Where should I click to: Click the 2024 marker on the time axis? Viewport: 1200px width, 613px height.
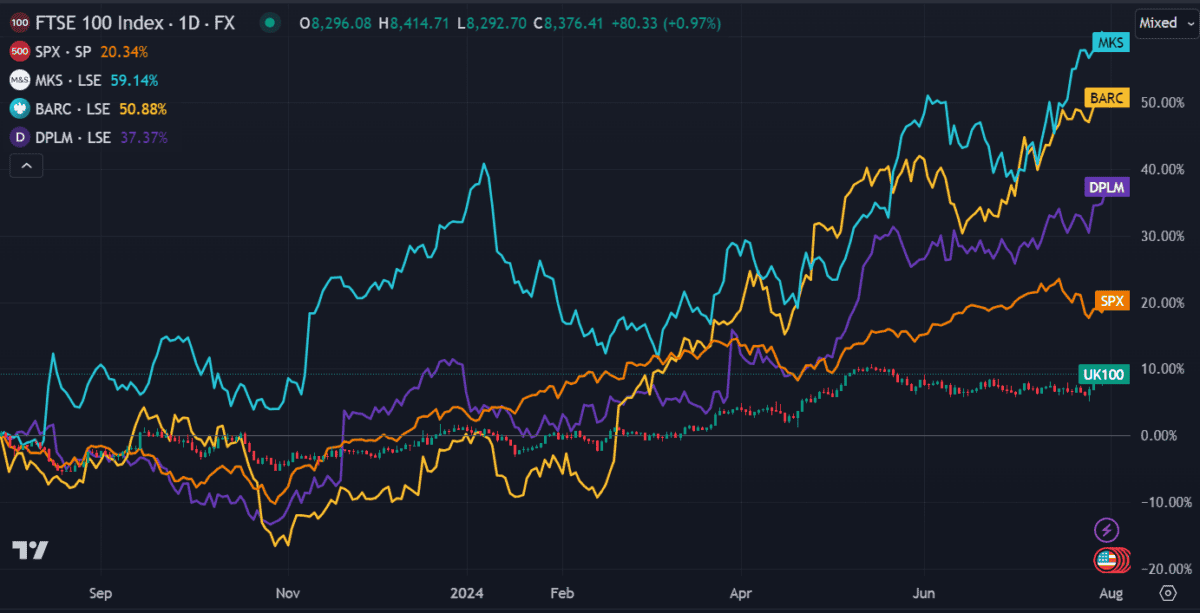point(468,592)
